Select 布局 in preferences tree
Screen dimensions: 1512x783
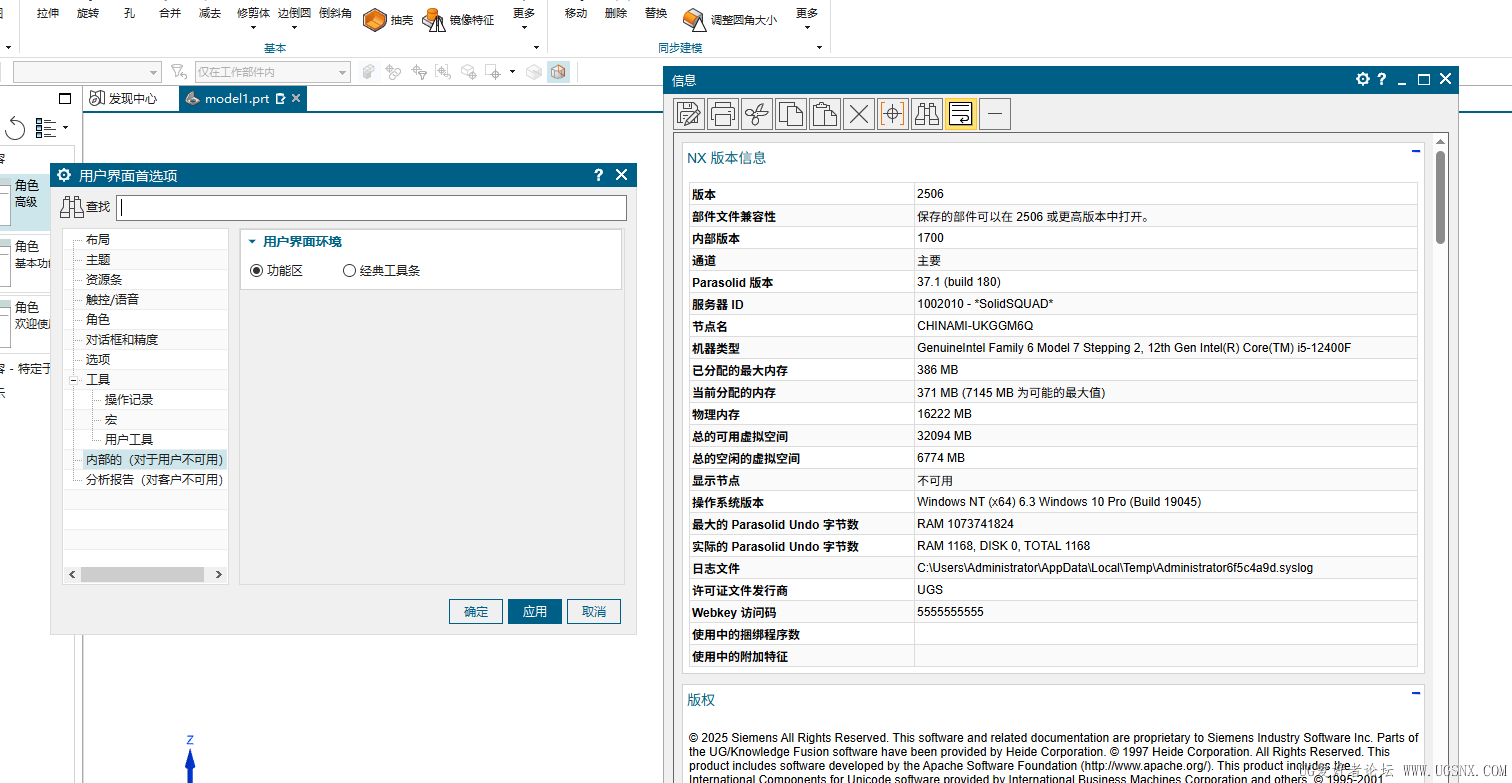click(x=98, y=240)
